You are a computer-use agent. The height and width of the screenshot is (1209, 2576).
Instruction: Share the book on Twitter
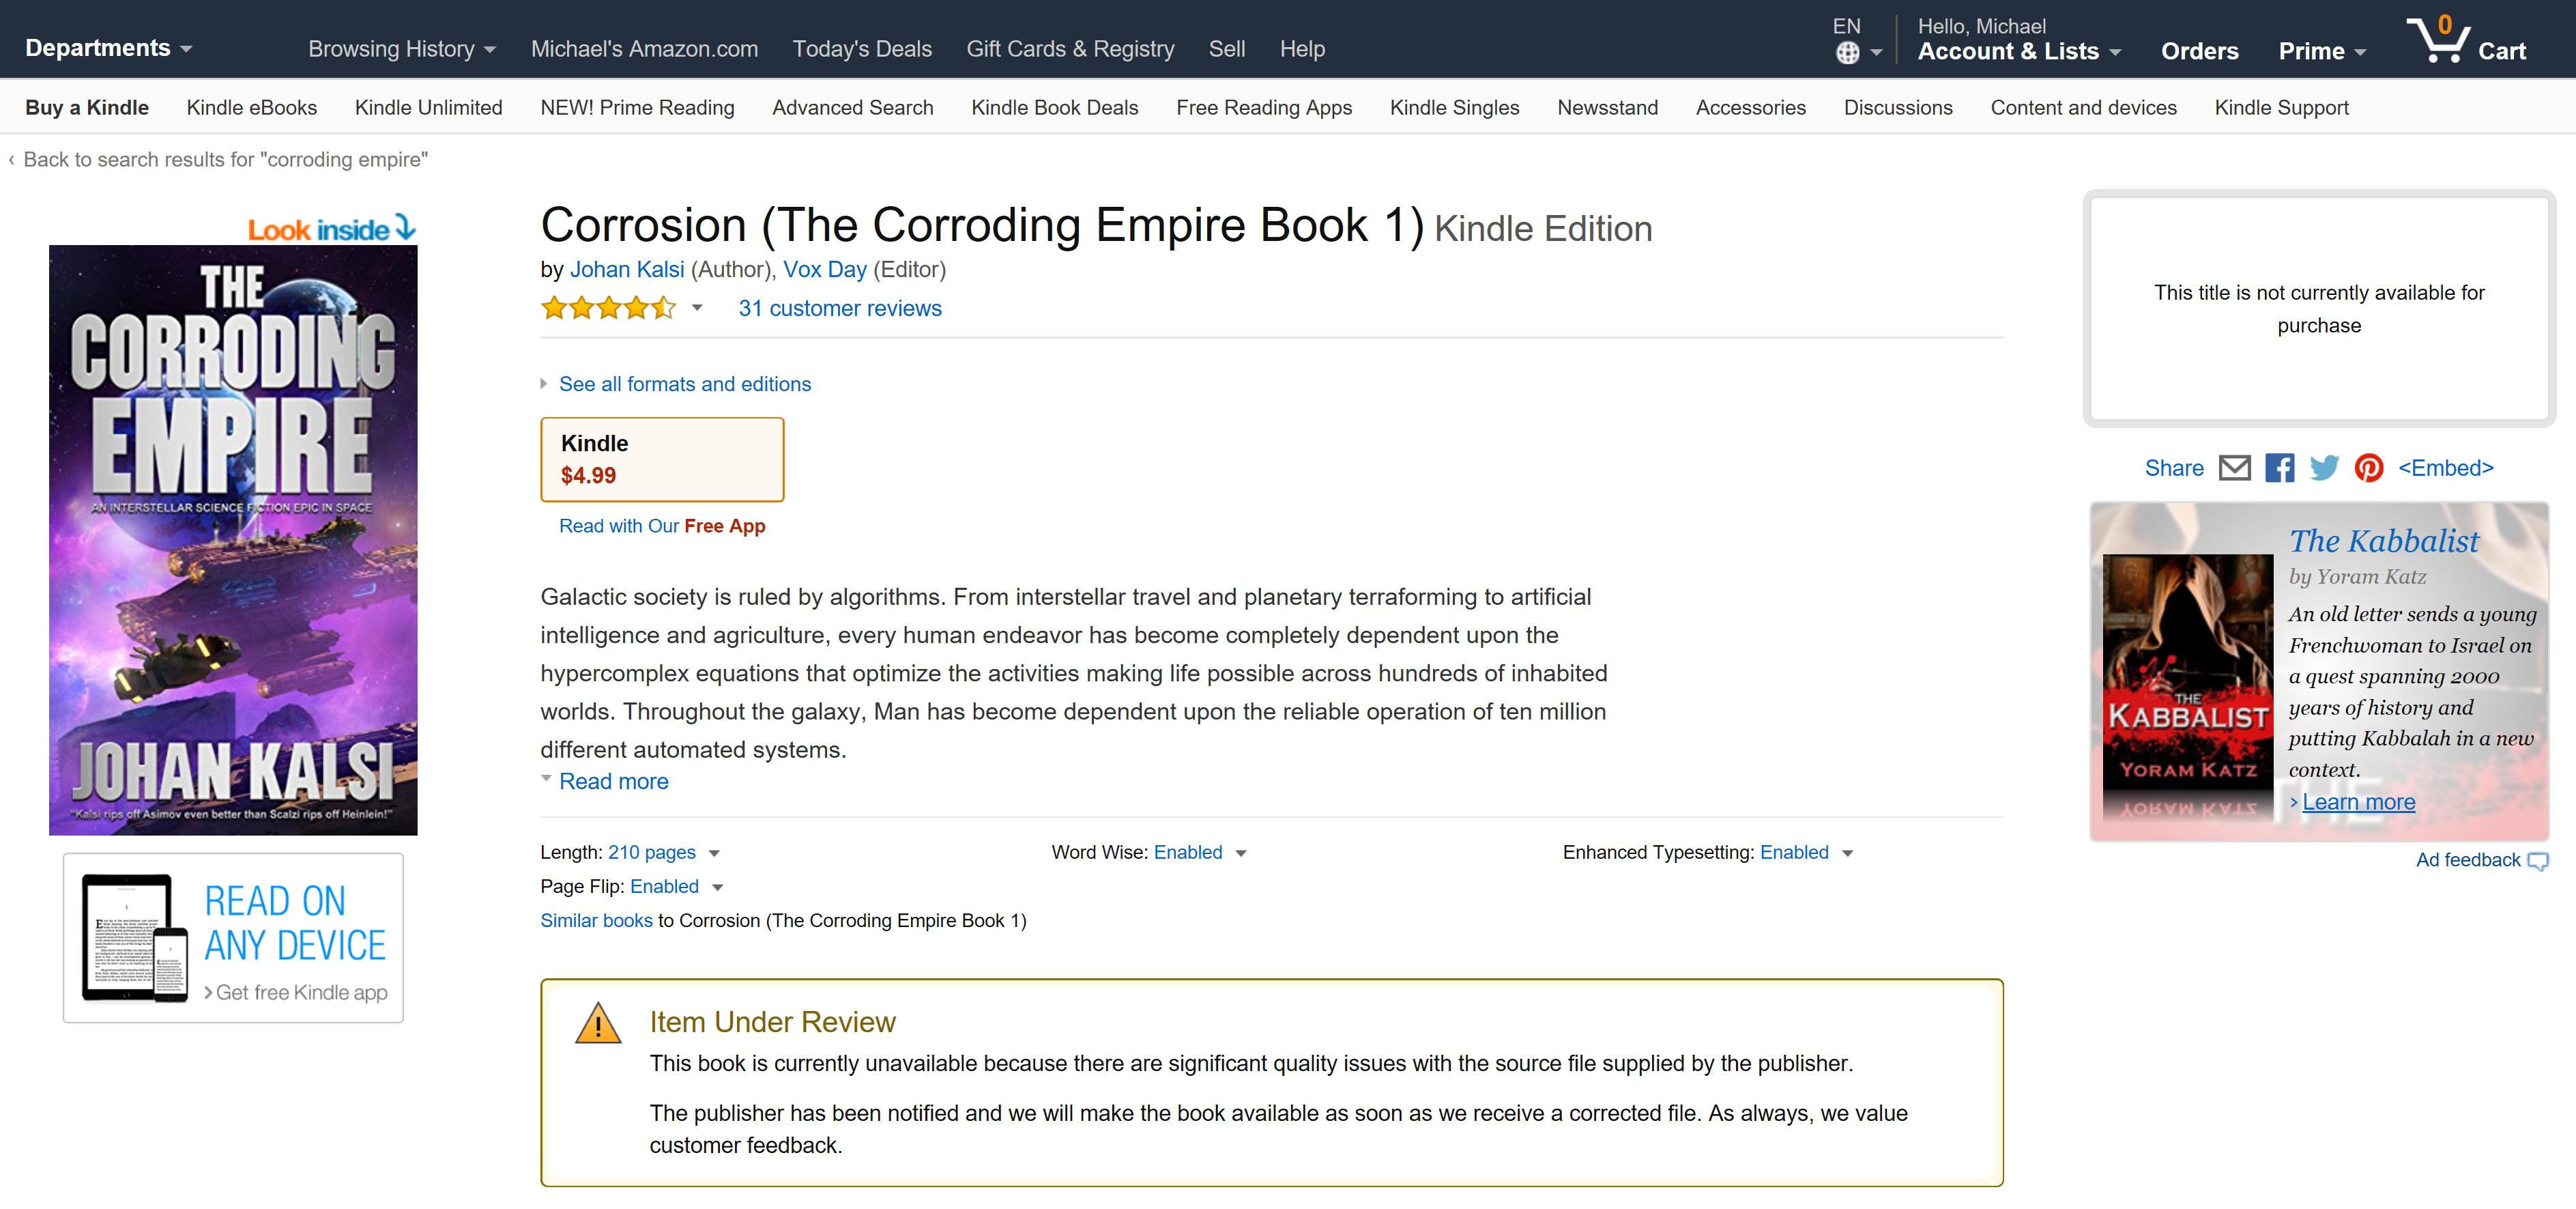2324,468
